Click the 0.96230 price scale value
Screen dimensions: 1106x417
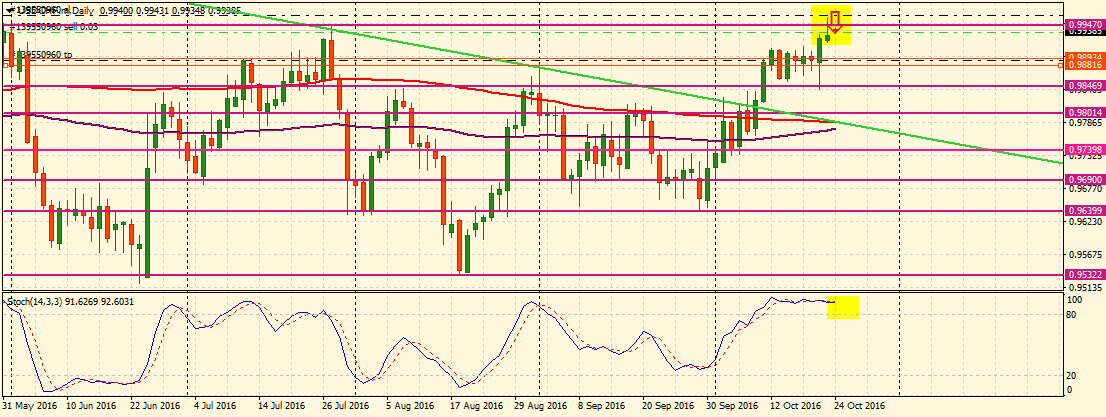[1086, 222]
